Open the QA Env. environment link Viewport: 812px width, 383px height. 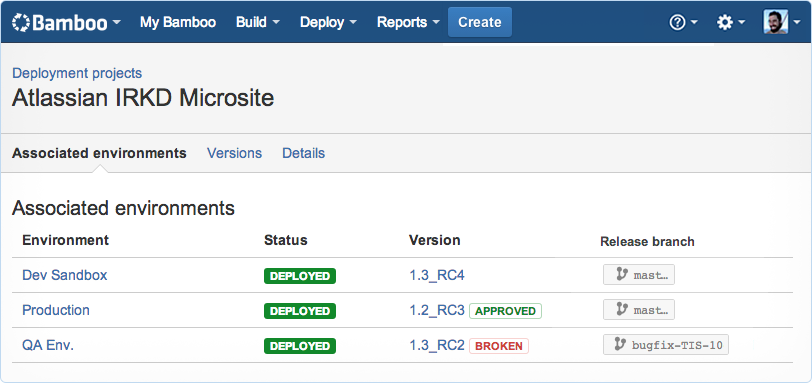click(48, 345)
